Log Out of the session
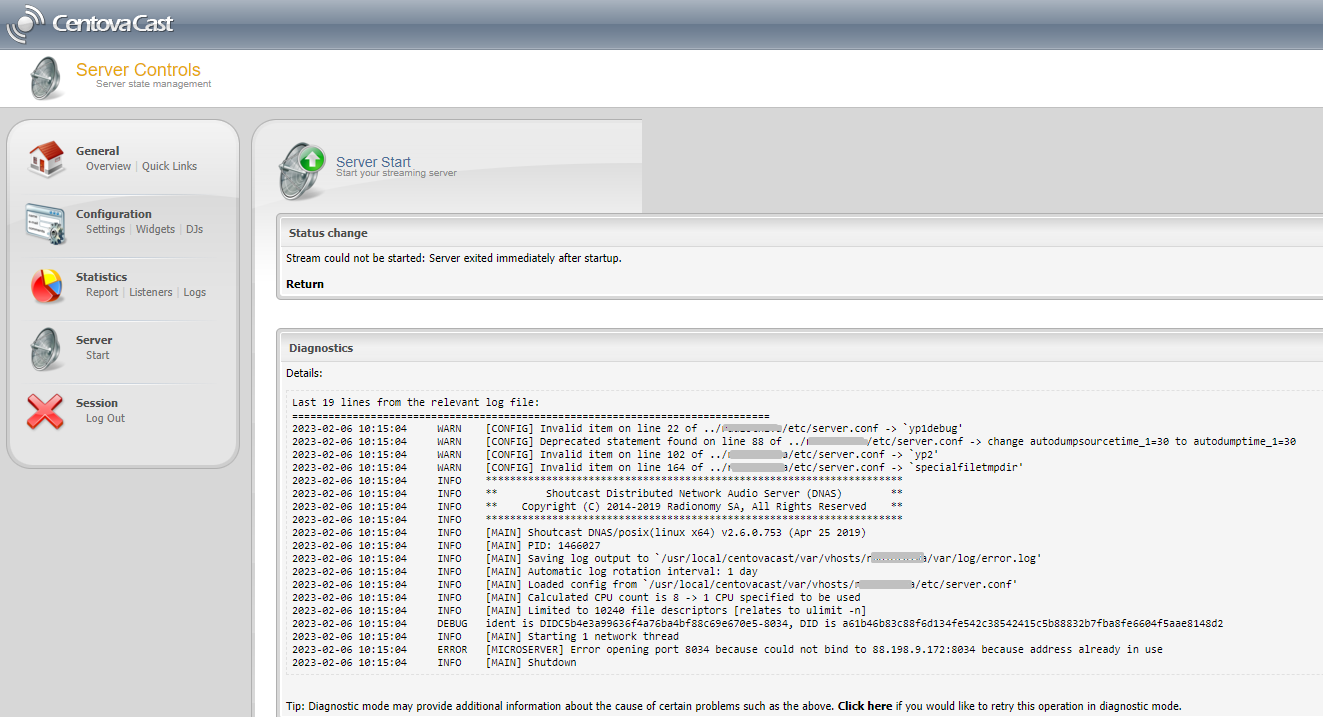This screenshot has width=1323, height=717. coord(105,419)
